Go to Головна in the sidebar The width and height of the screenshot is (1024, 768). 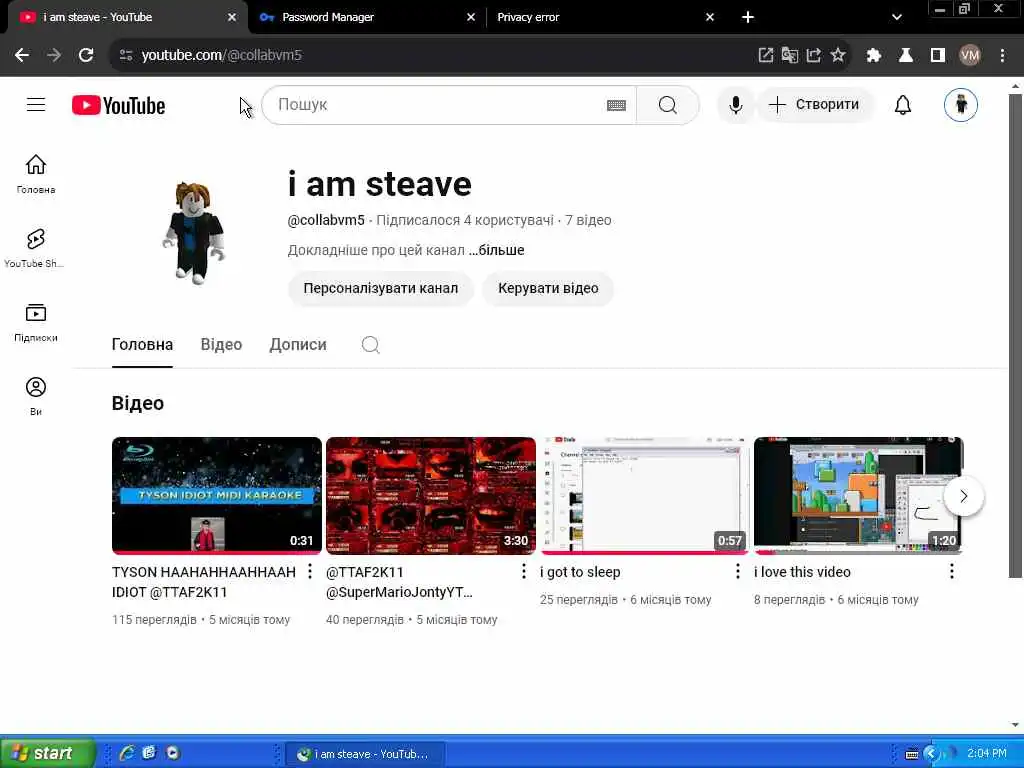click(36, 174)
